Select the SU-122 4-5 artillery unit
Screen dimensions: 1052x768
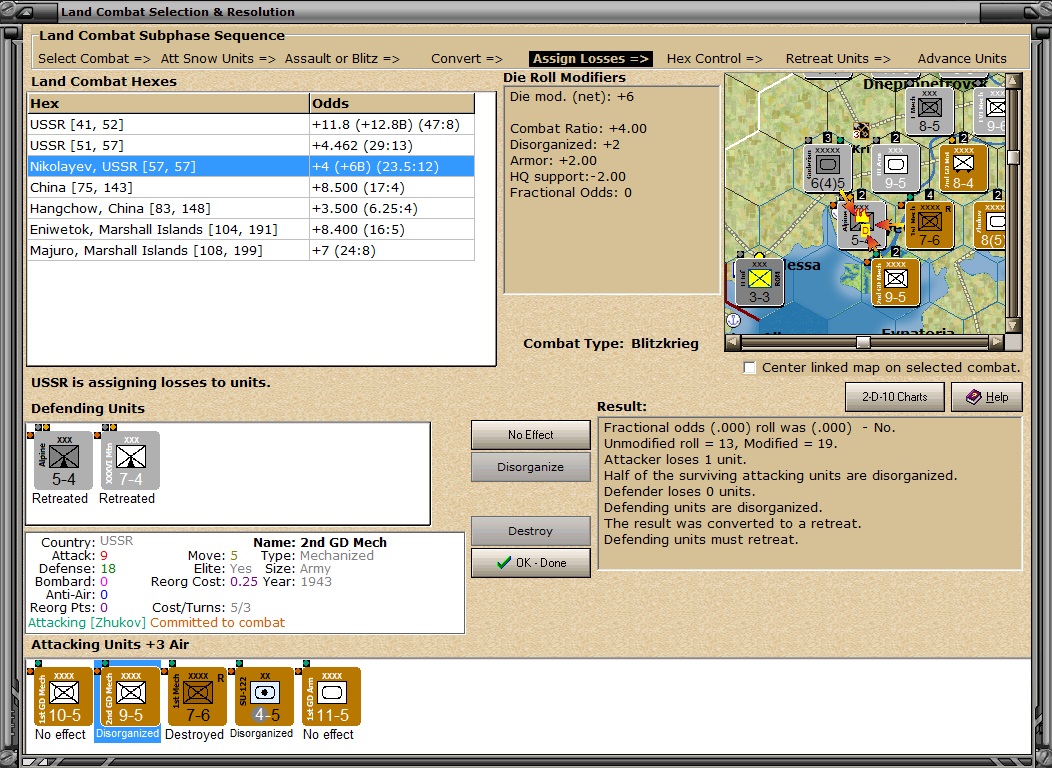264,696
